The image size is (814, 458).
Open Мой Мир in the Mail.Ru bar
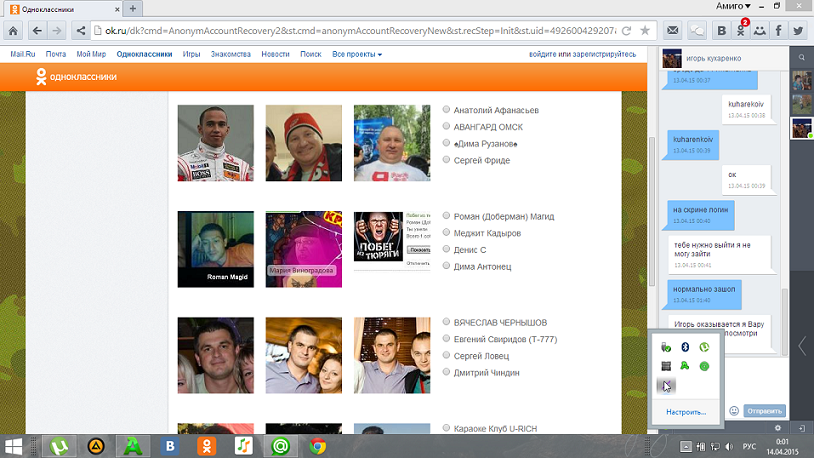91,54
